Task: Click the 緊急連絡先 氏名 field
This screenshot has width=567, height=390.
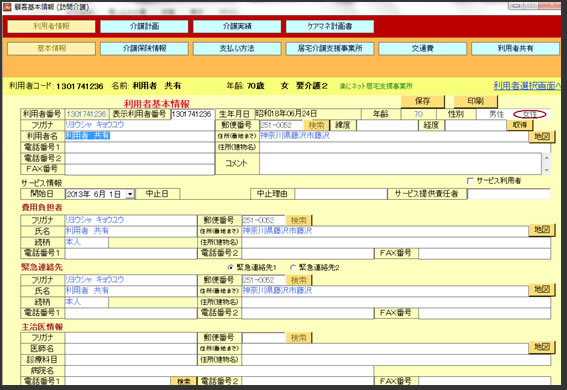Action: pos(131,291)
